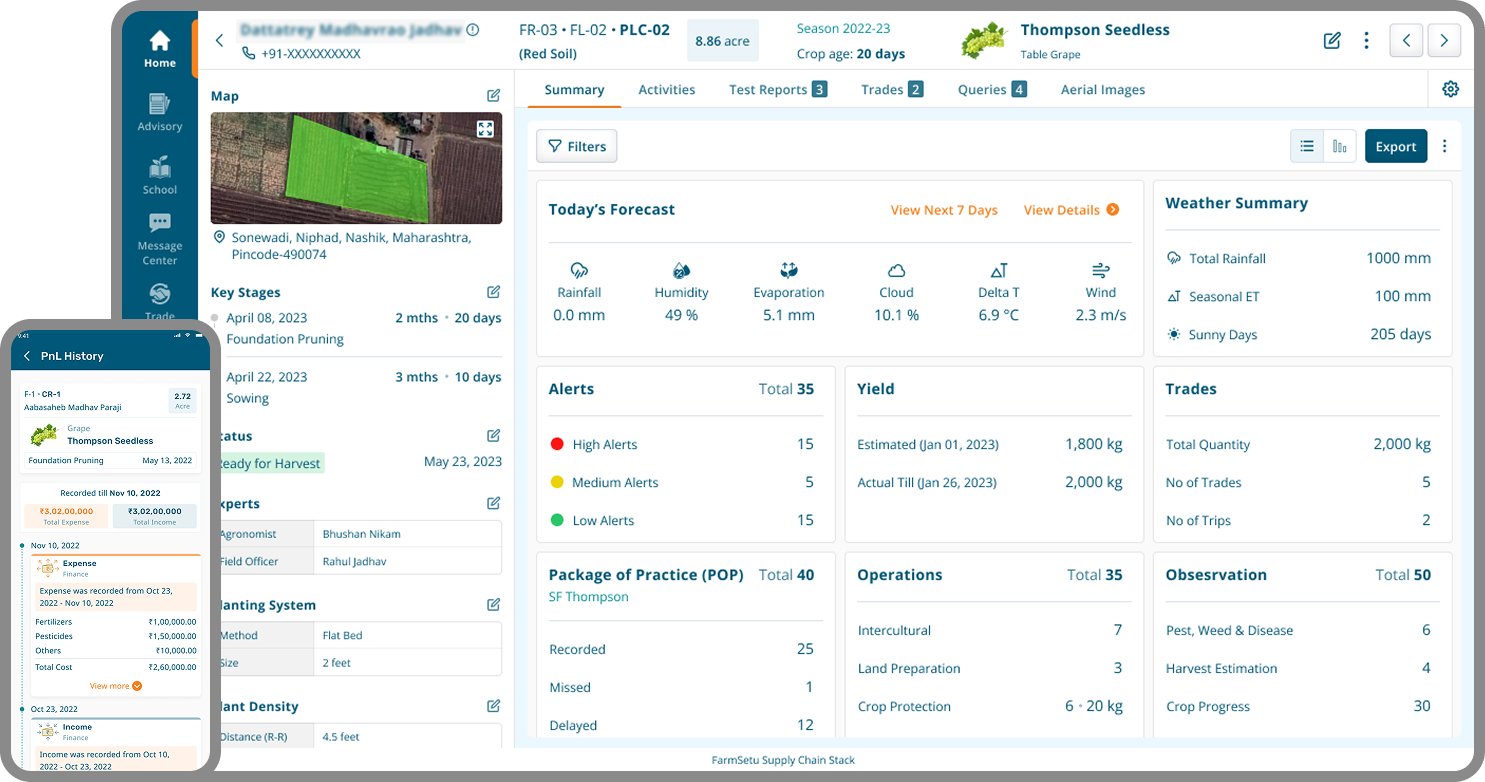The image size is (1485, 782).
Task: Open the Test Reports tab
Action: (777, 89)
